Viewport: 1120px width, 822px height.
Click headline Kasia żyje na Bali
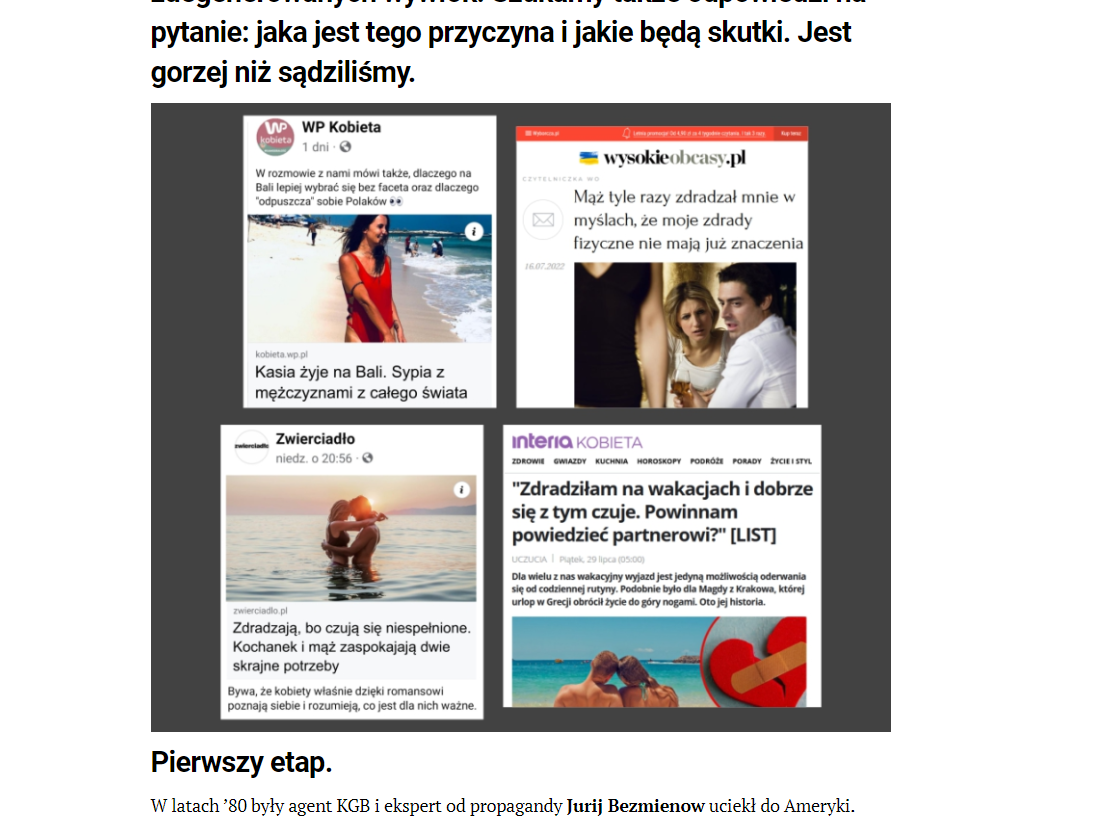(361, 382)
